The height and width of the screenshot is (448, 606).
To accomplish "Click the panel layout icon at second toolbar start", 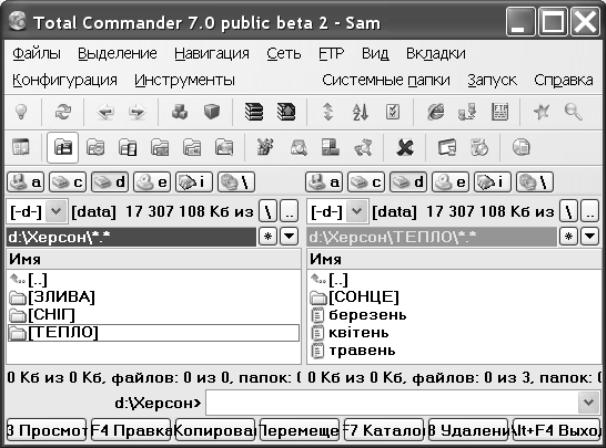I will [20, 148].
